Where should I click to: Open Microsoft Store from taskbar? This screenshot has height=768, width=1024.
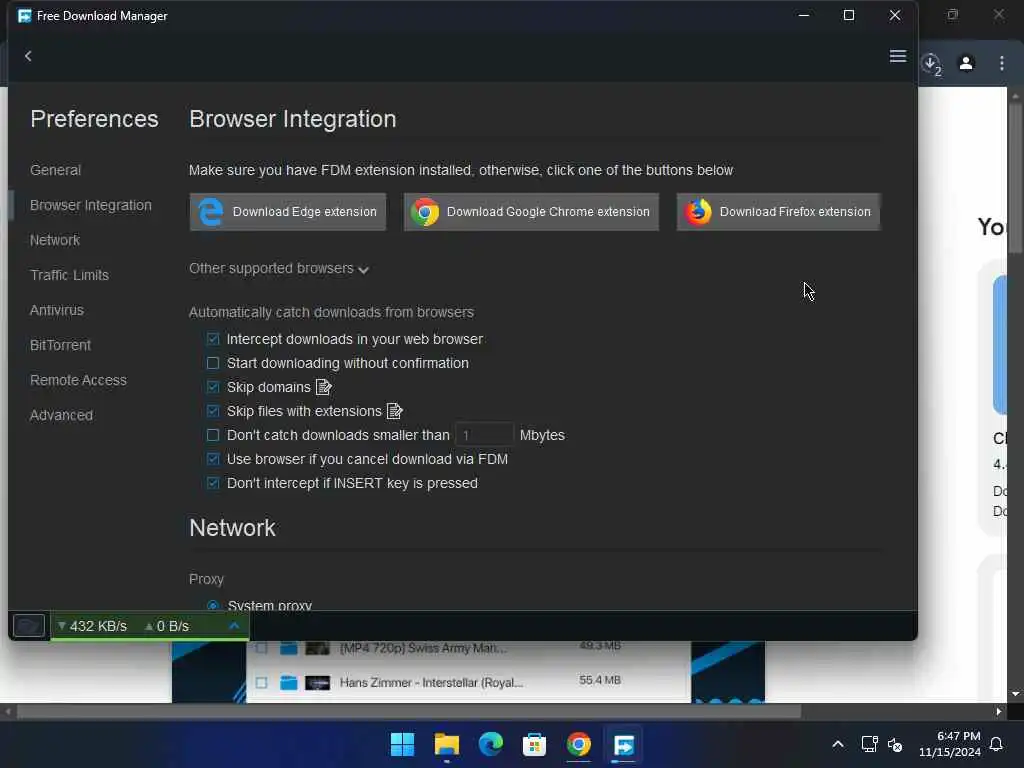pos(534,744)
